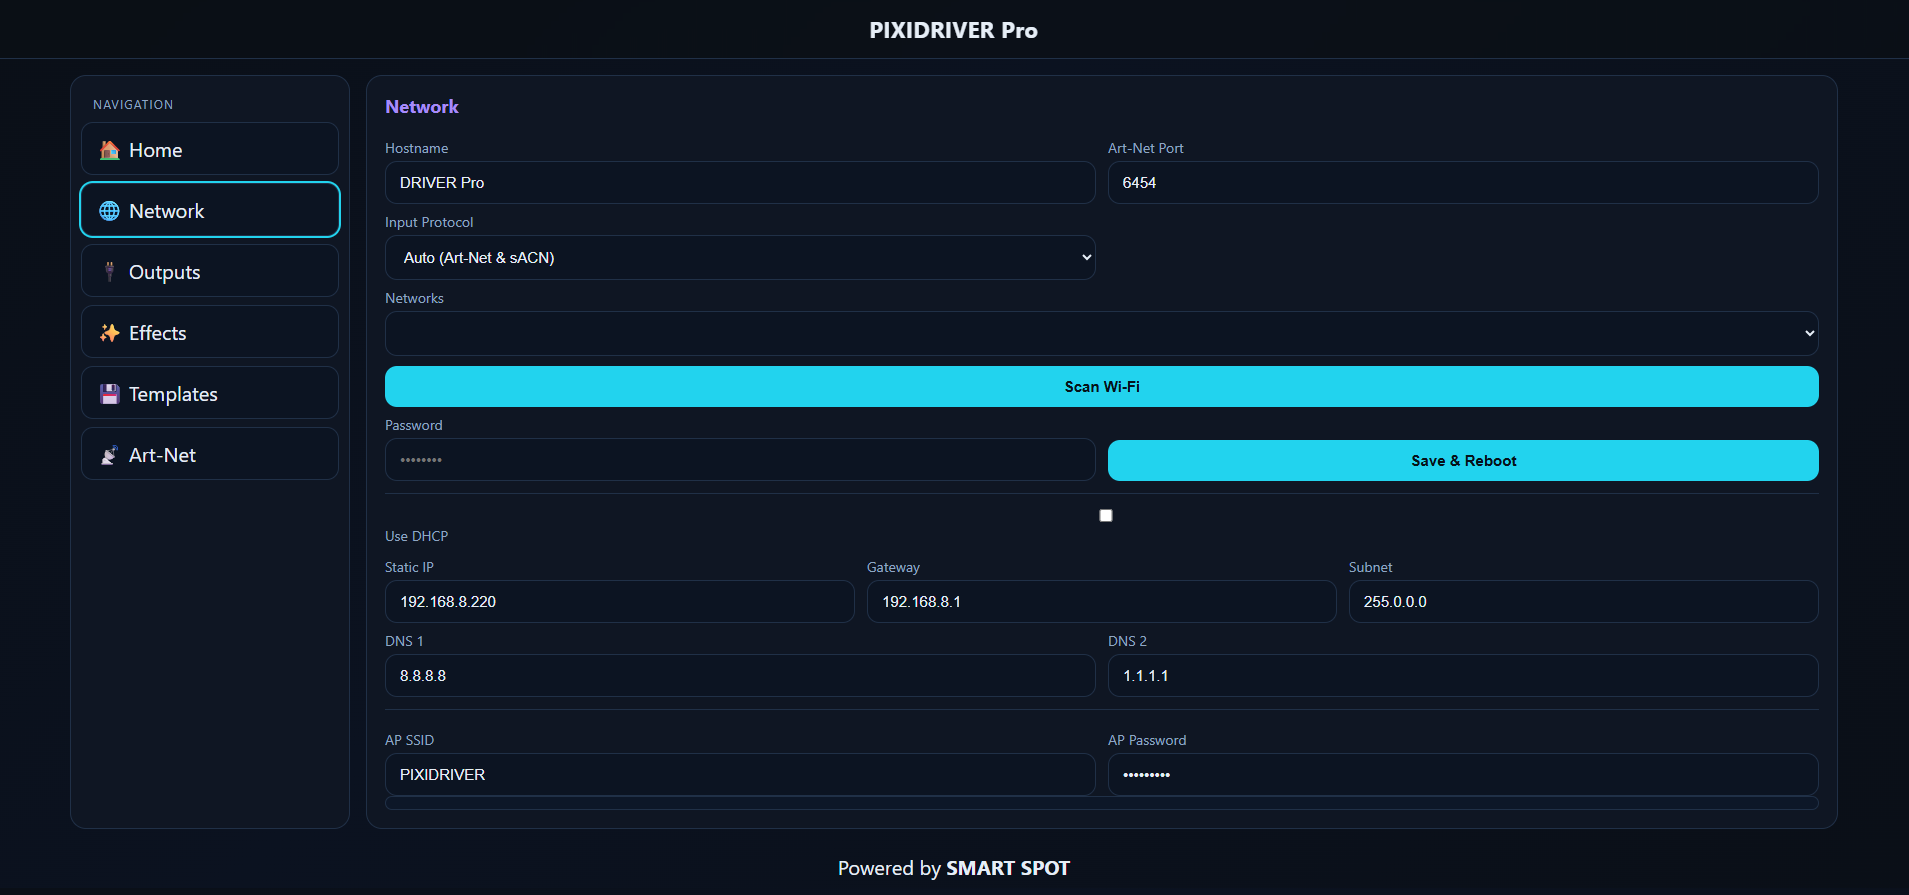Open the Input Protocol dropdown
Screen dimensions: 1909x895
pyautogui.click(x=739, y=257)
